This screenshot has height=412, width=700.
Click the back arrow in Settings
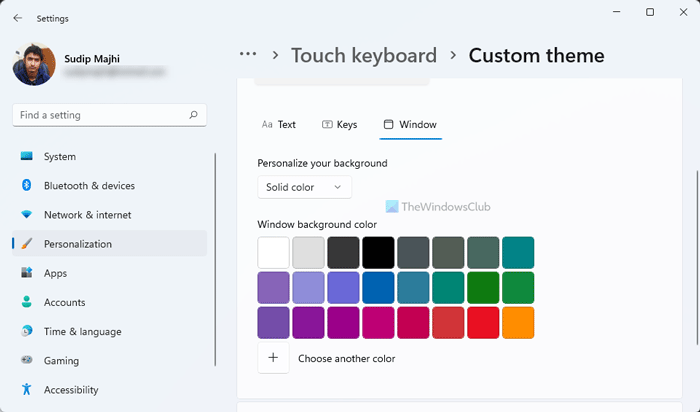[17, 18]
